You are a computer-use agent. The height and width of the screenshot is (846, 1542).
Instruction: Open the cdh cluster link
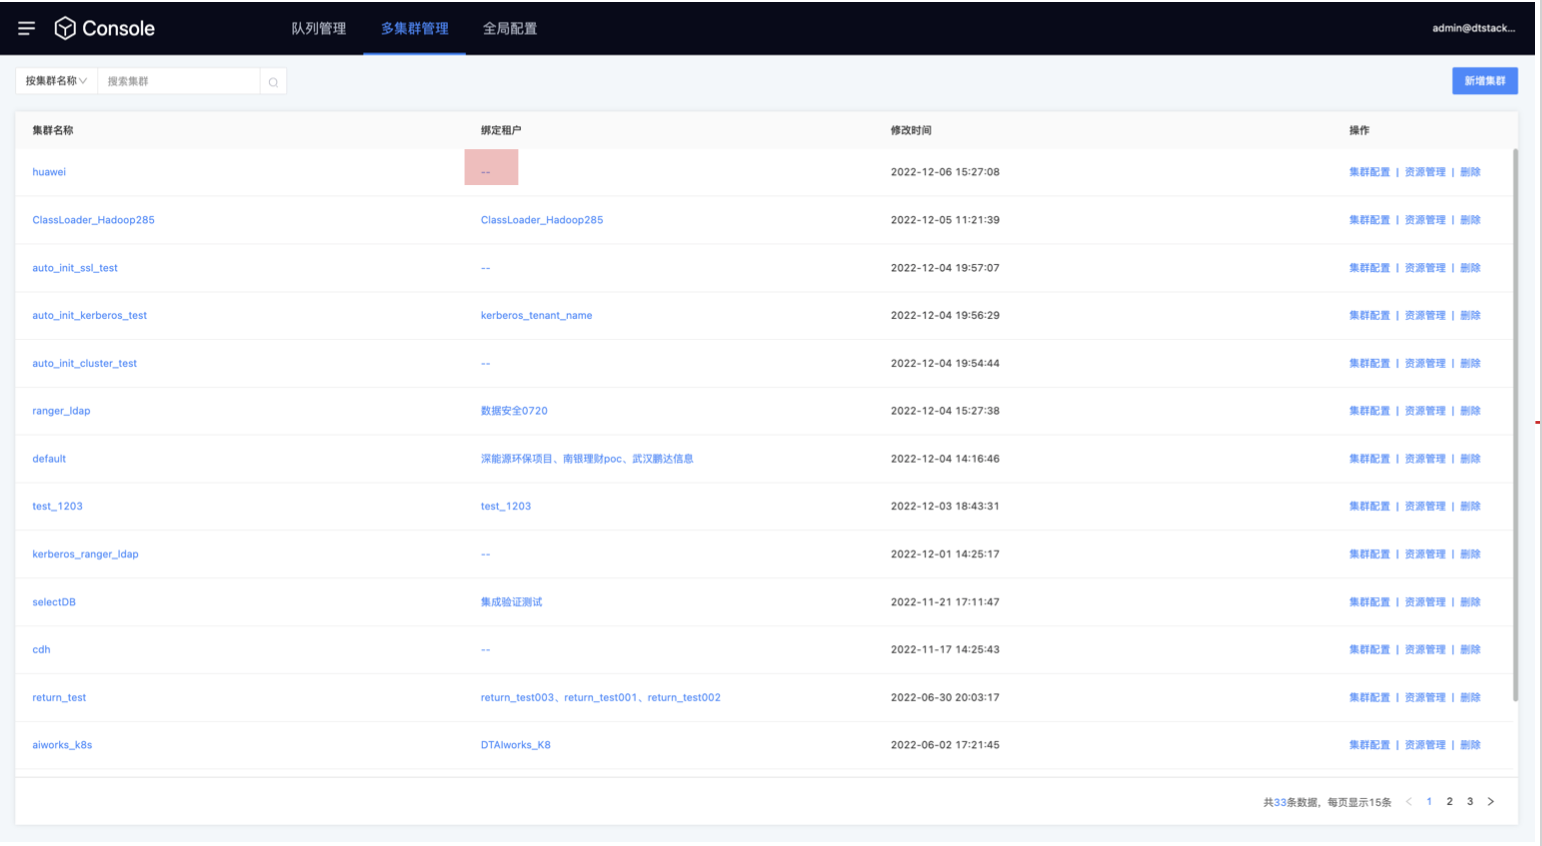[x=41, y=650]
